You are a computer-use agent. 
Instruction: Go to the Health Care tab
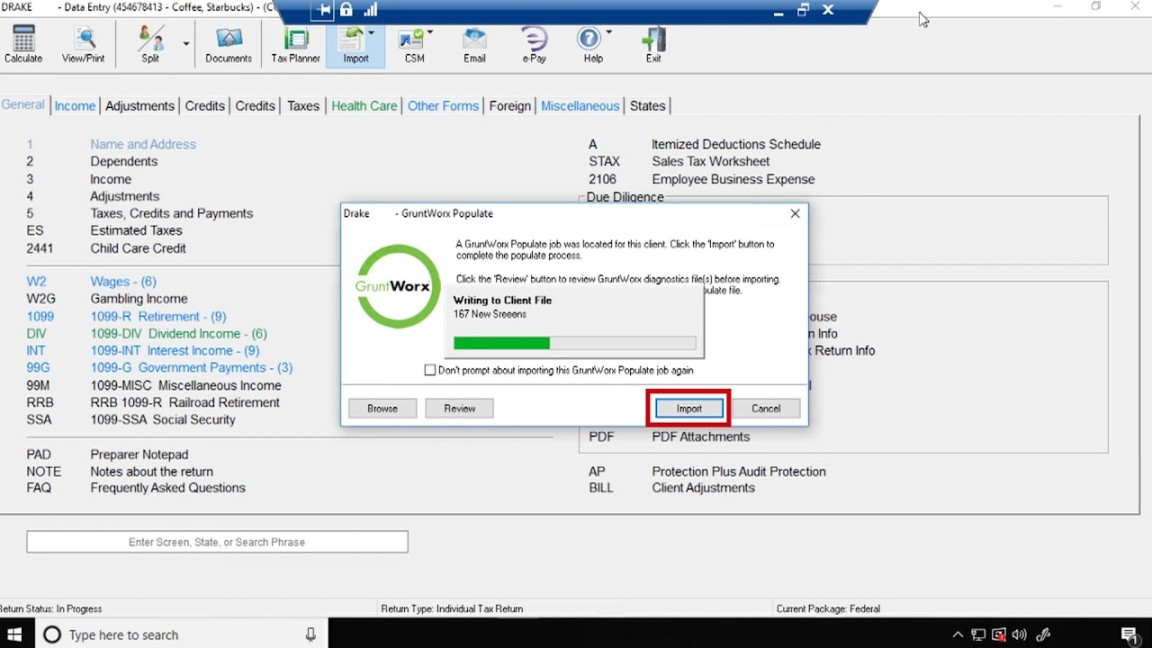pos(364,106)
